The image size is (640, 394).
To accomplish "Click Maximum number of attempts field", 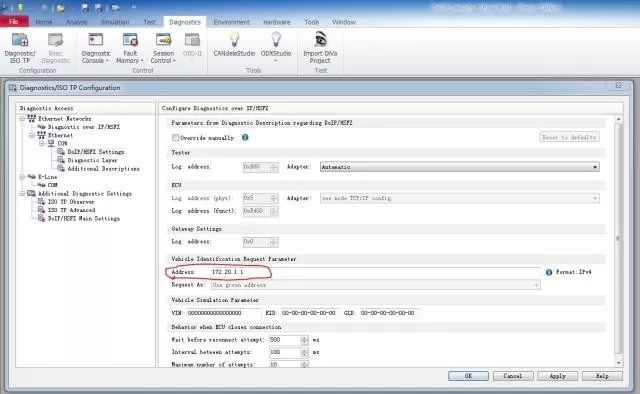I will tap(285, 364).
